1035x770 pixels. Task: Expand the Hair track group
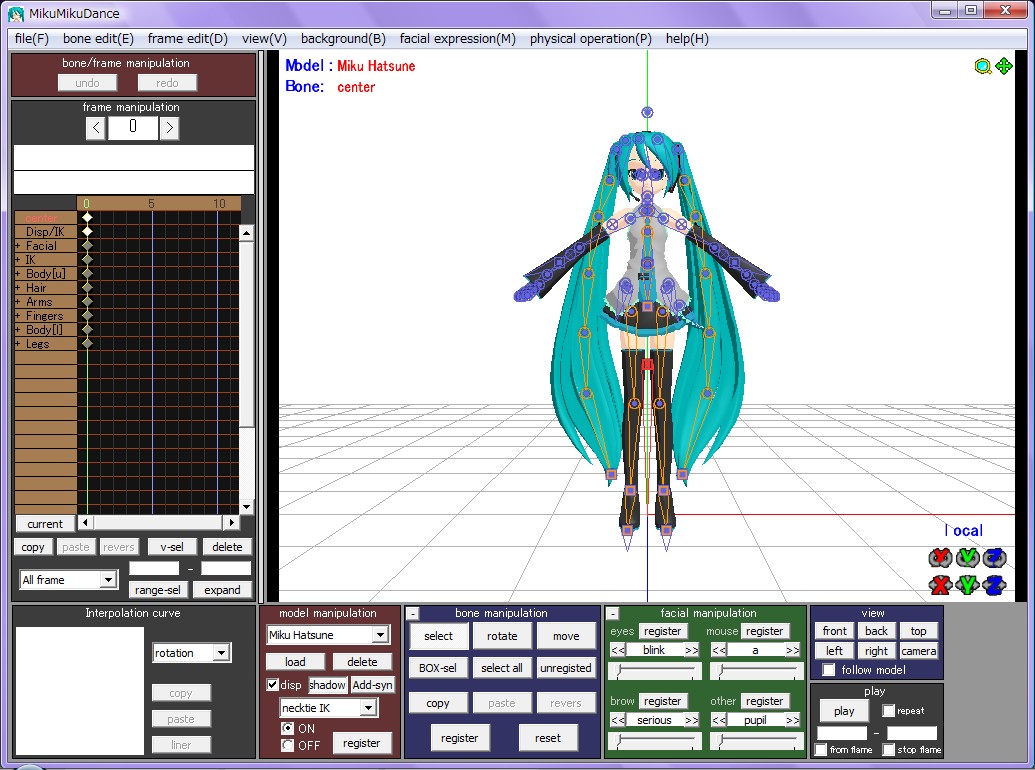[x=18, y=288]
